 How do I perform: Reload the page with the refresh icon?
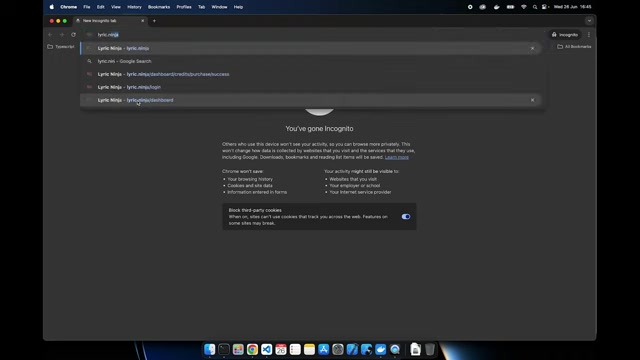pos(73,35)
